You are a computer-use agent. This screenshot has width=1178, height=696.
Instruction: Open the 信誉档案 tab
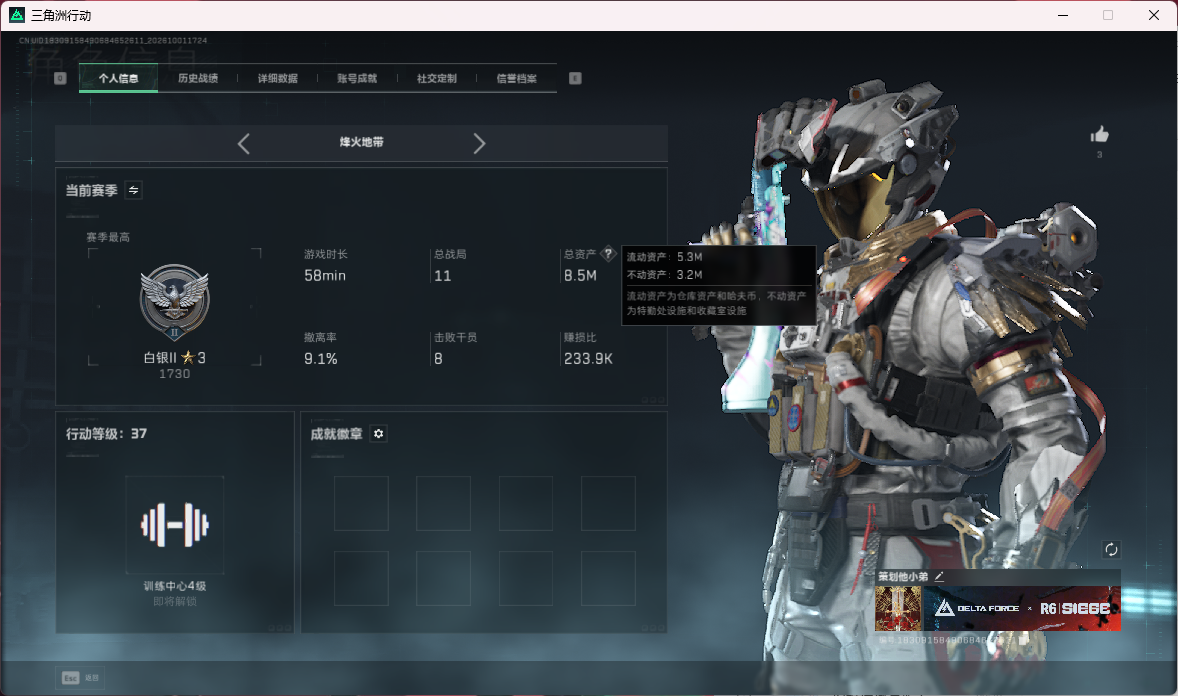(516, 78)
